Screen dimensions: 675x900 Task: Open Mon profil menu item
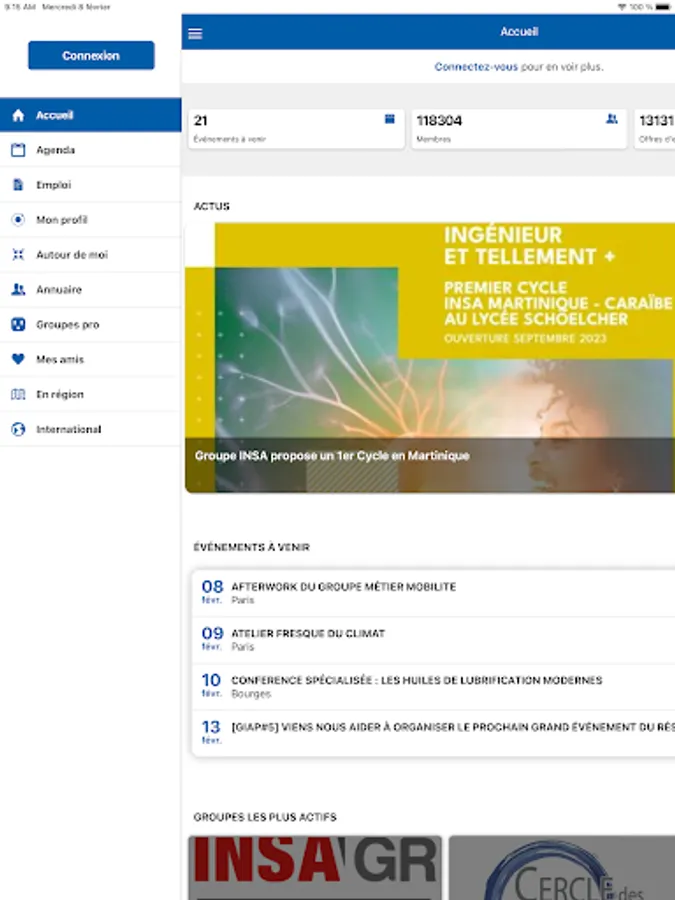91,220
